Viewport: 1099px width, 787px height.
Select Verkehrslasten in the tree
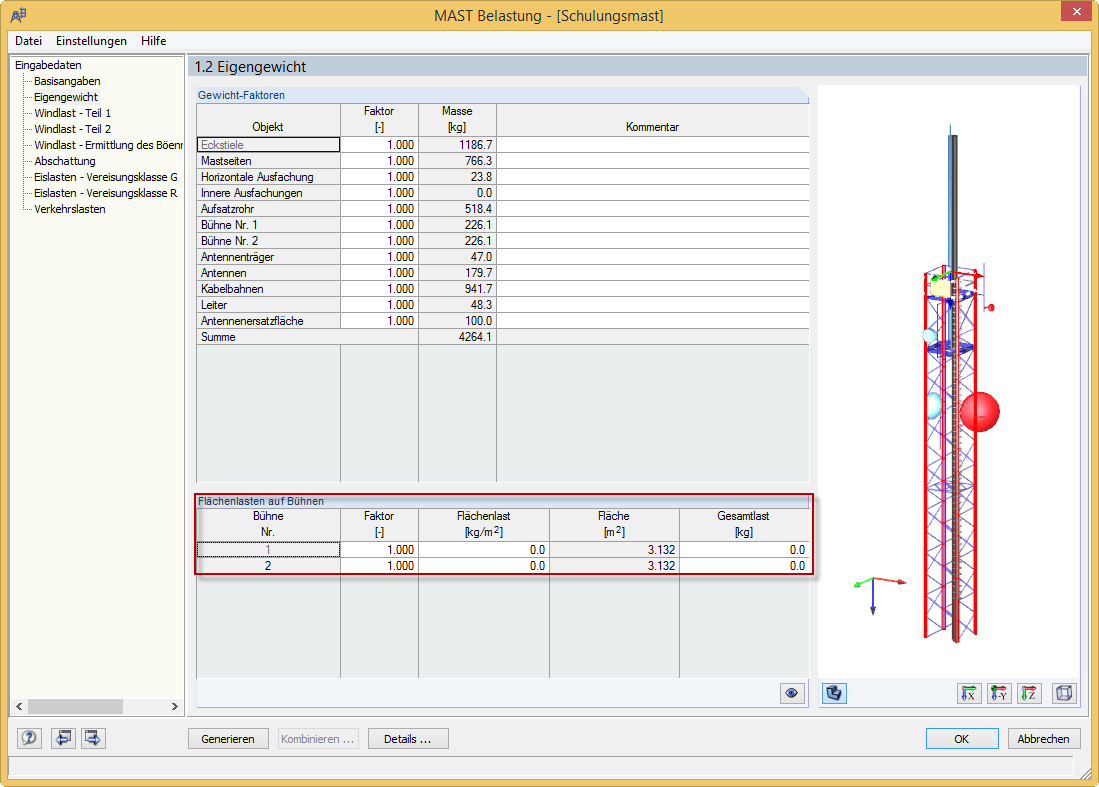tap(70, 210)
